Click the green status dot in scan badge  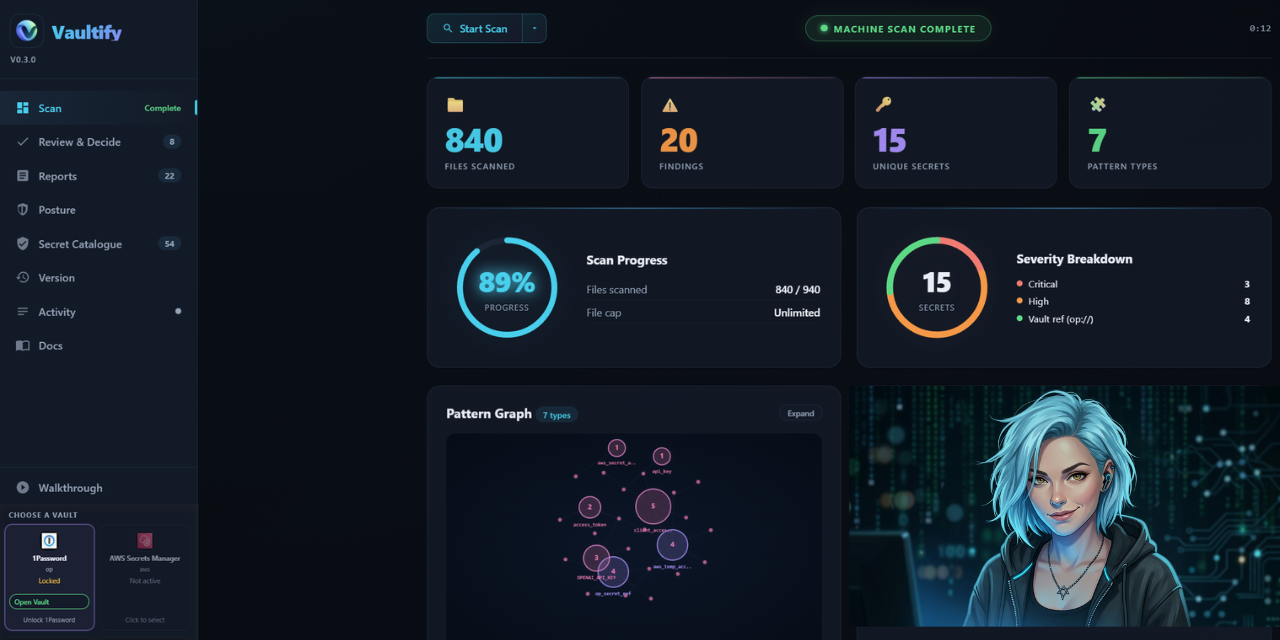[x=824, y=28]
